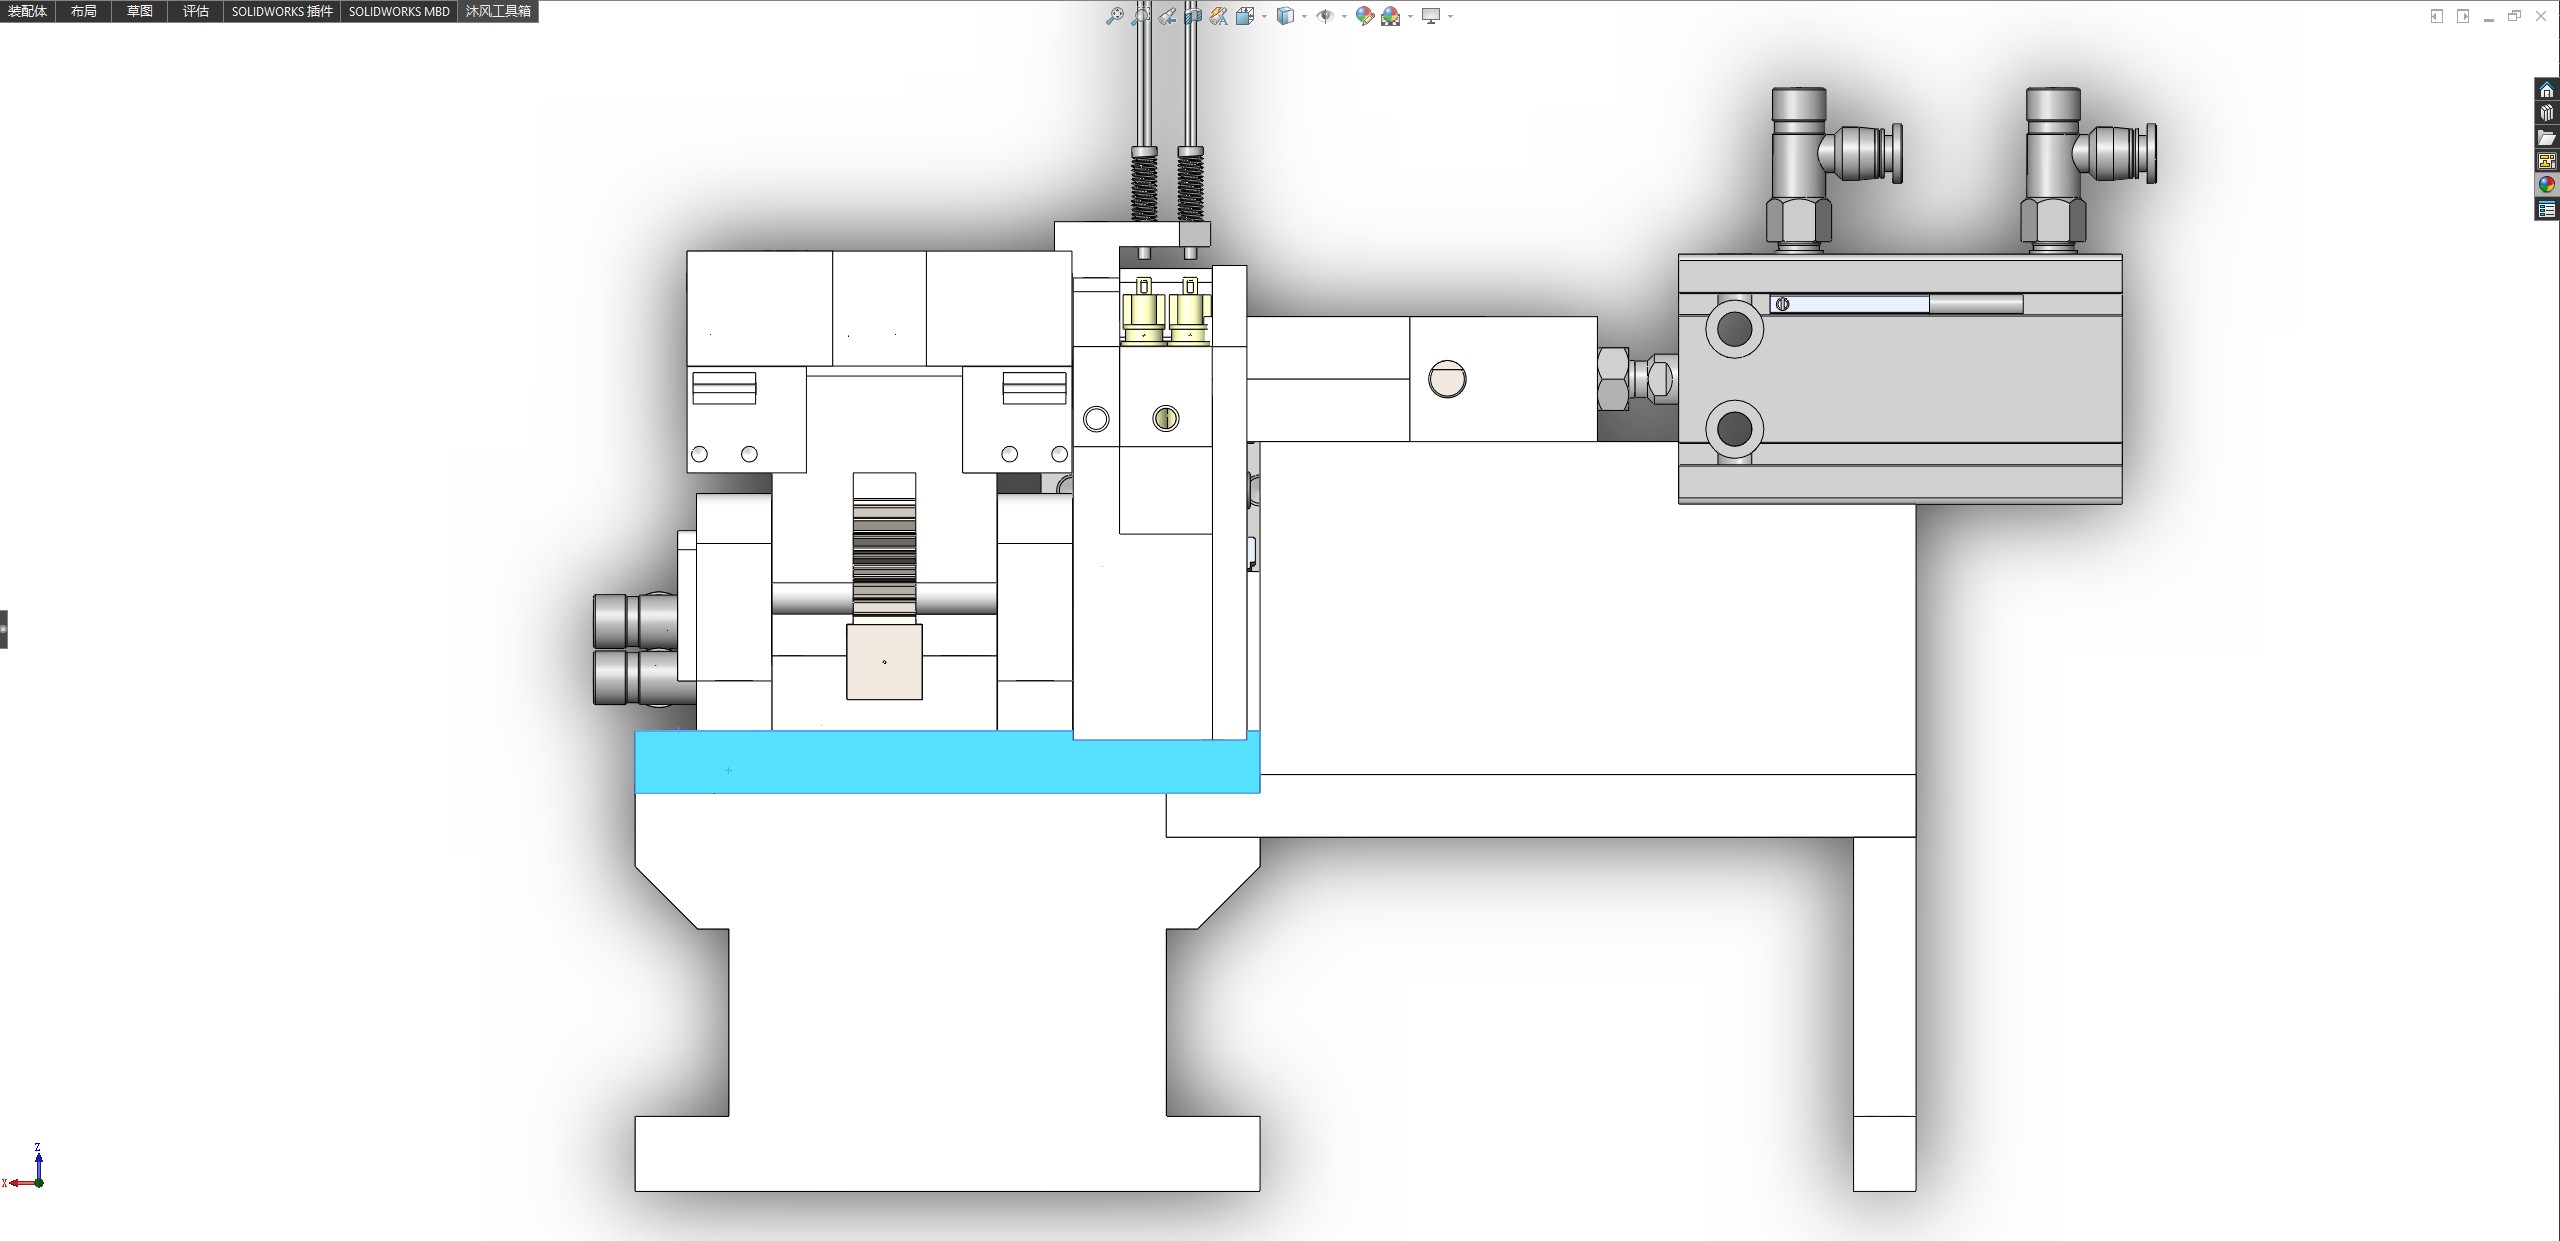Expand the View Orientation dropdown arrow

click(1264, 16)
